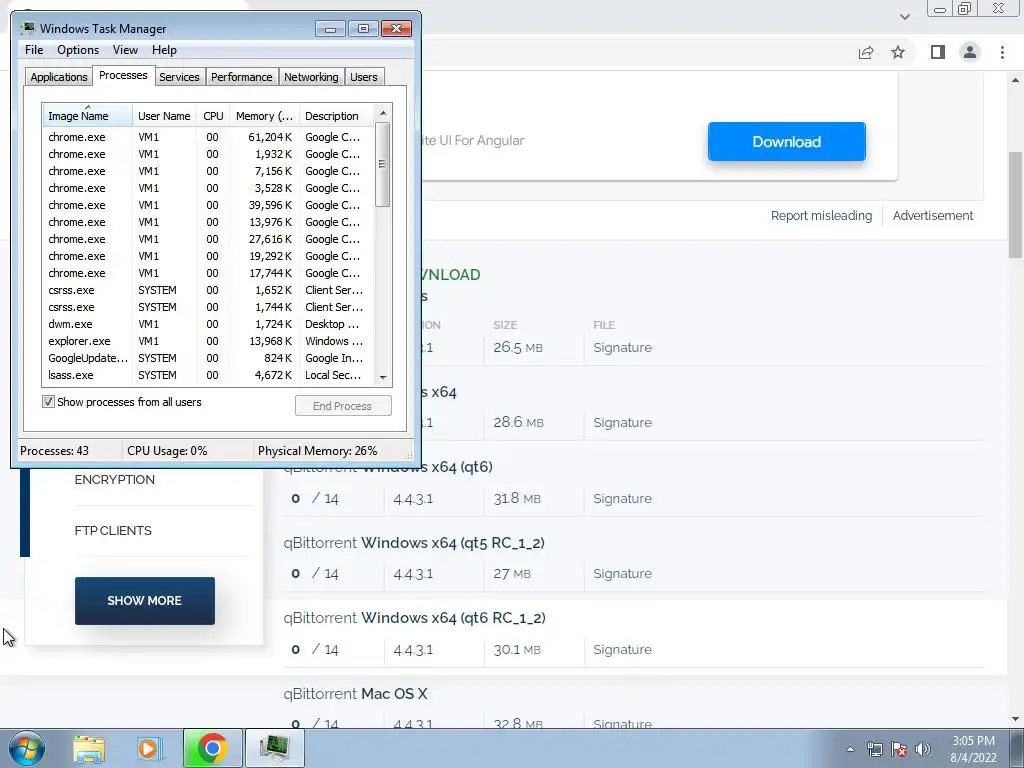Select the Processes tab
This screenshot has height=768, width=1024.
coord(123,75)
